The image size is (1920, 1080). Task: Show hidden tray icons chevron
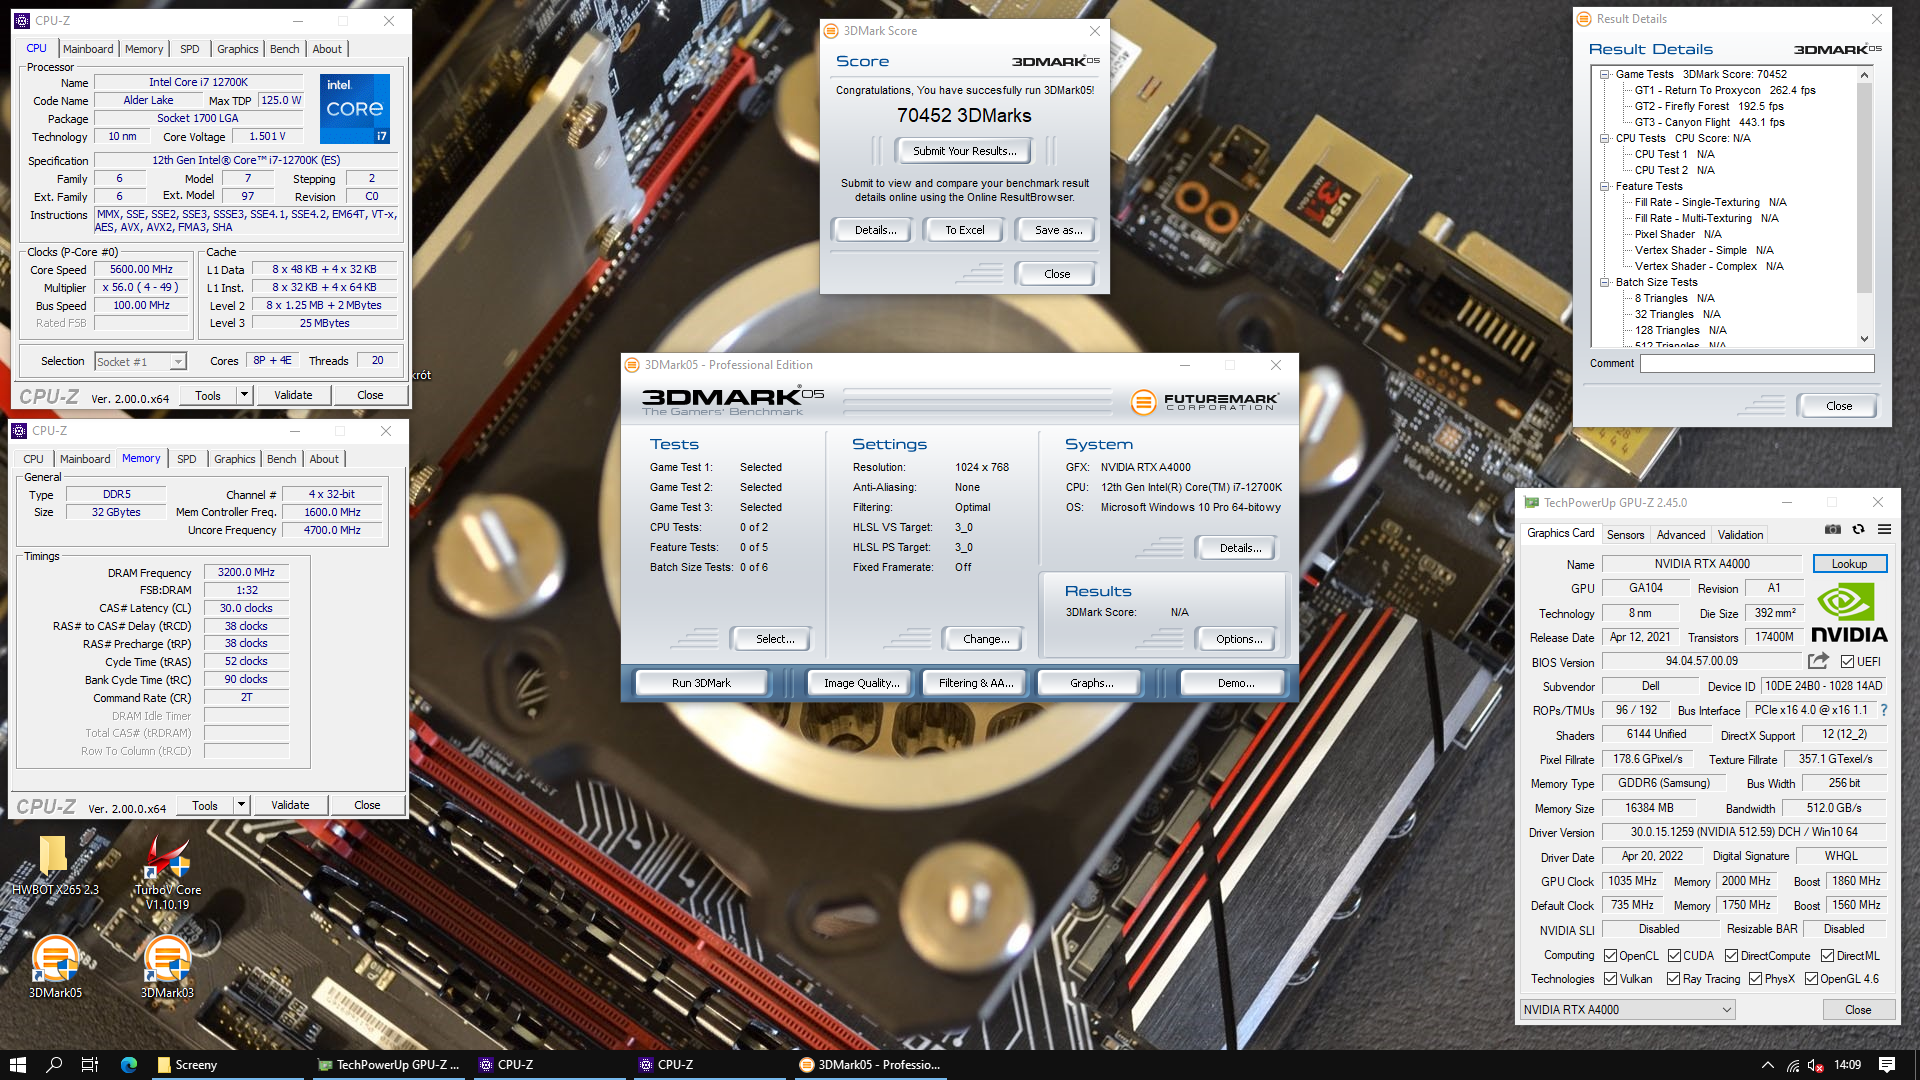click(1767, 1065)
